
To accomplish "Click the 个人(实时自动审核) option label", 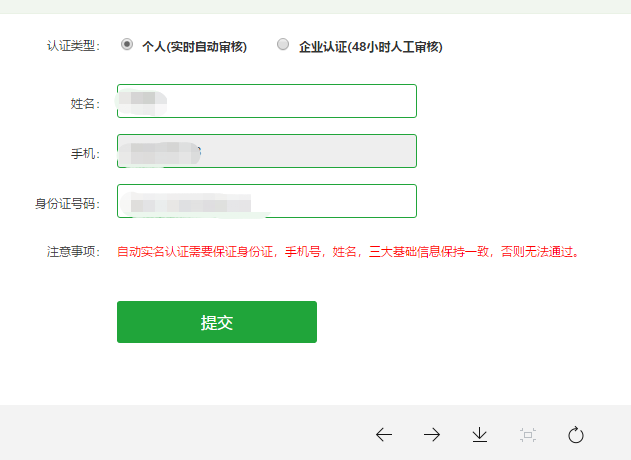I will point(194,47).
